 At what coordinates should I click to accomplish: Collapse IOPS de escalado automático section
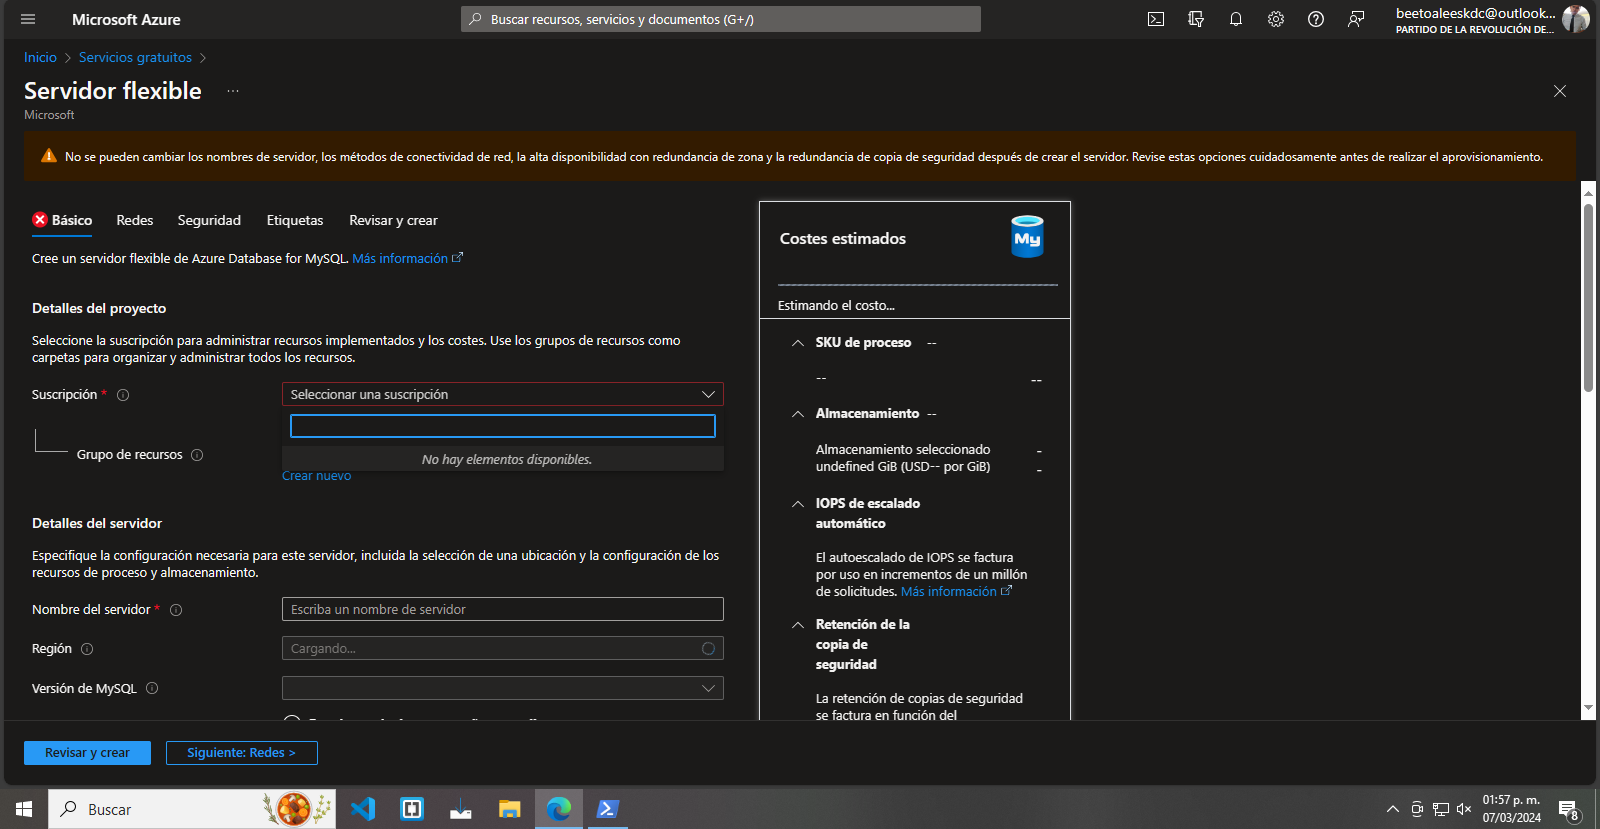(x=798, y=504)
